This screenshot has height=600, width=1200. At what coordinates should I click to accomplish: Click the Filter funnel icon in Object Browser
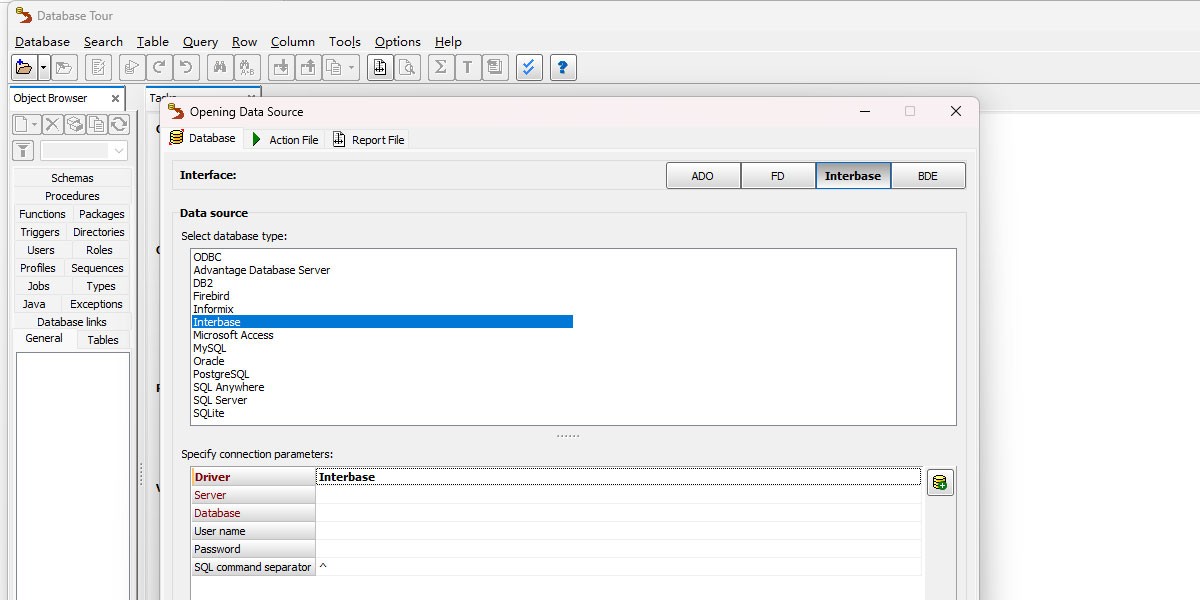tap(23, 151)
